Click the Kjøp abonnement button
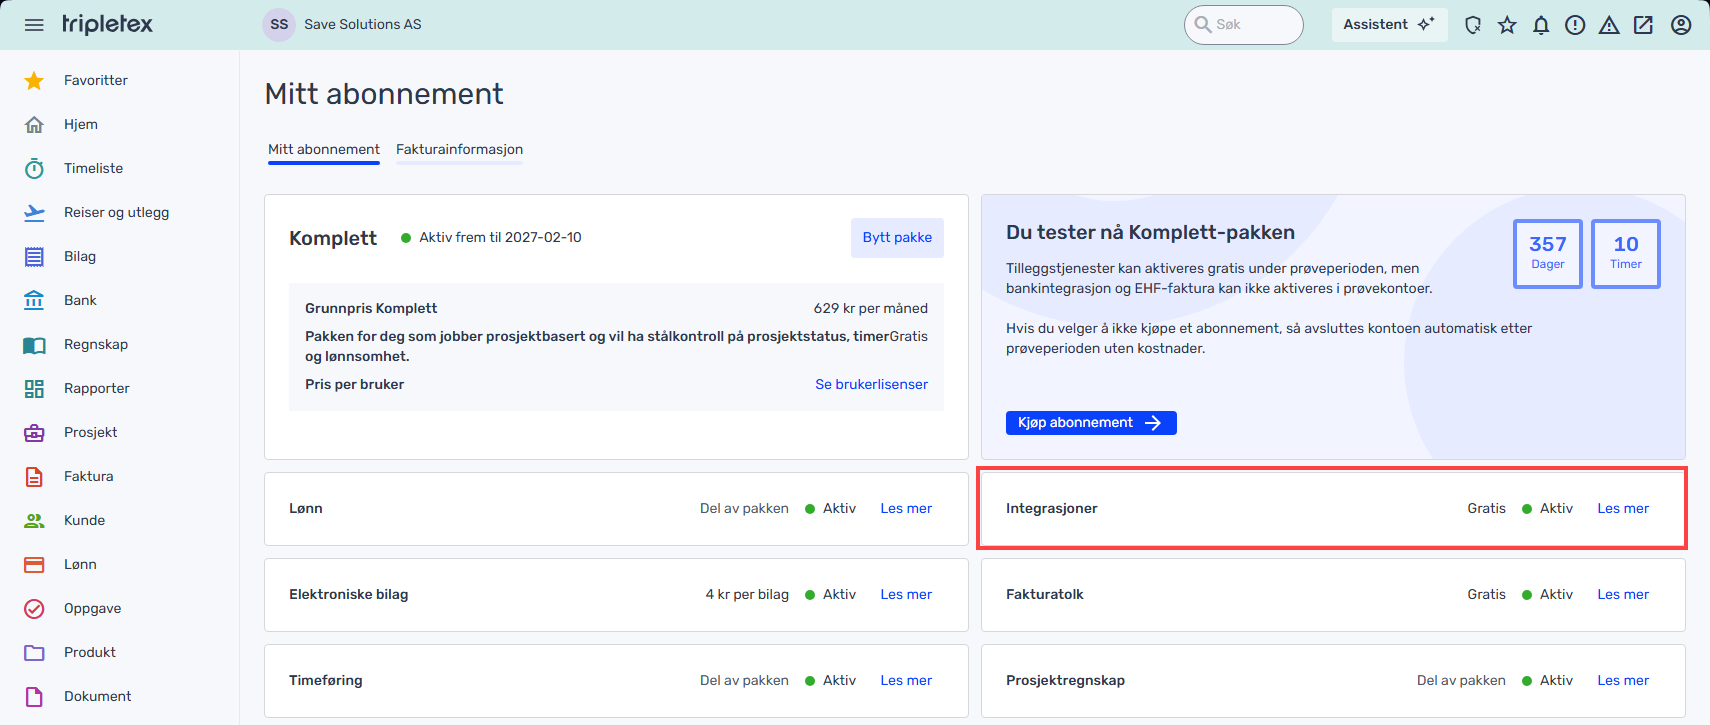Image resolution: width=1710 pixels, height=725 pixels. pyautogui.click(x=1090, y=423)
